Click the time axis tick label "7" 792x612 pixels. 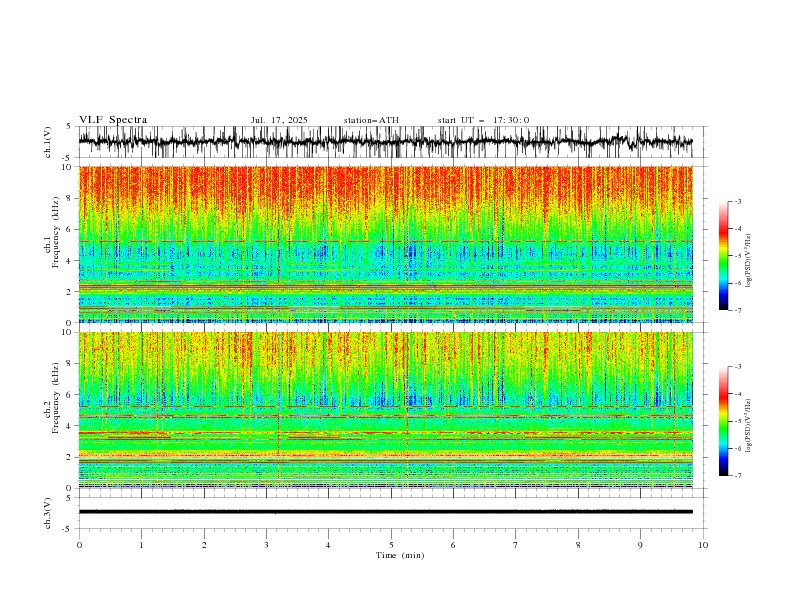pos(516,545)
